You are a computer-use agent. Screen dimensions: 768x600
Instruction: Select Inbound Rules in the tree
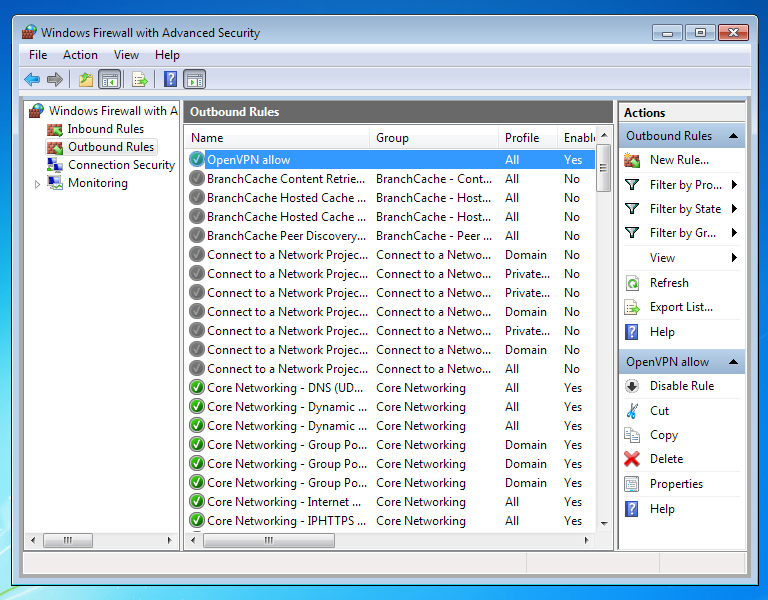105,129
